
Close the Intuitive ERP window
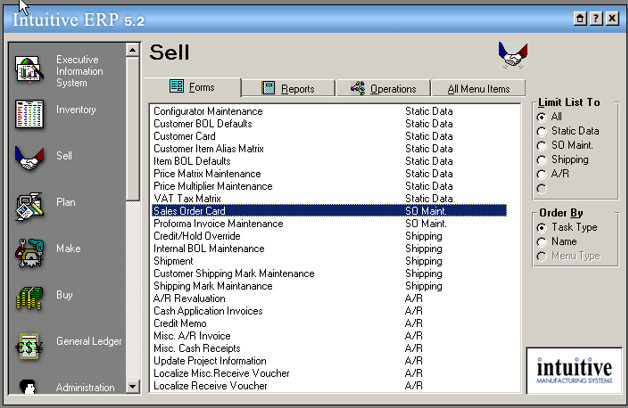pos(612,18)
